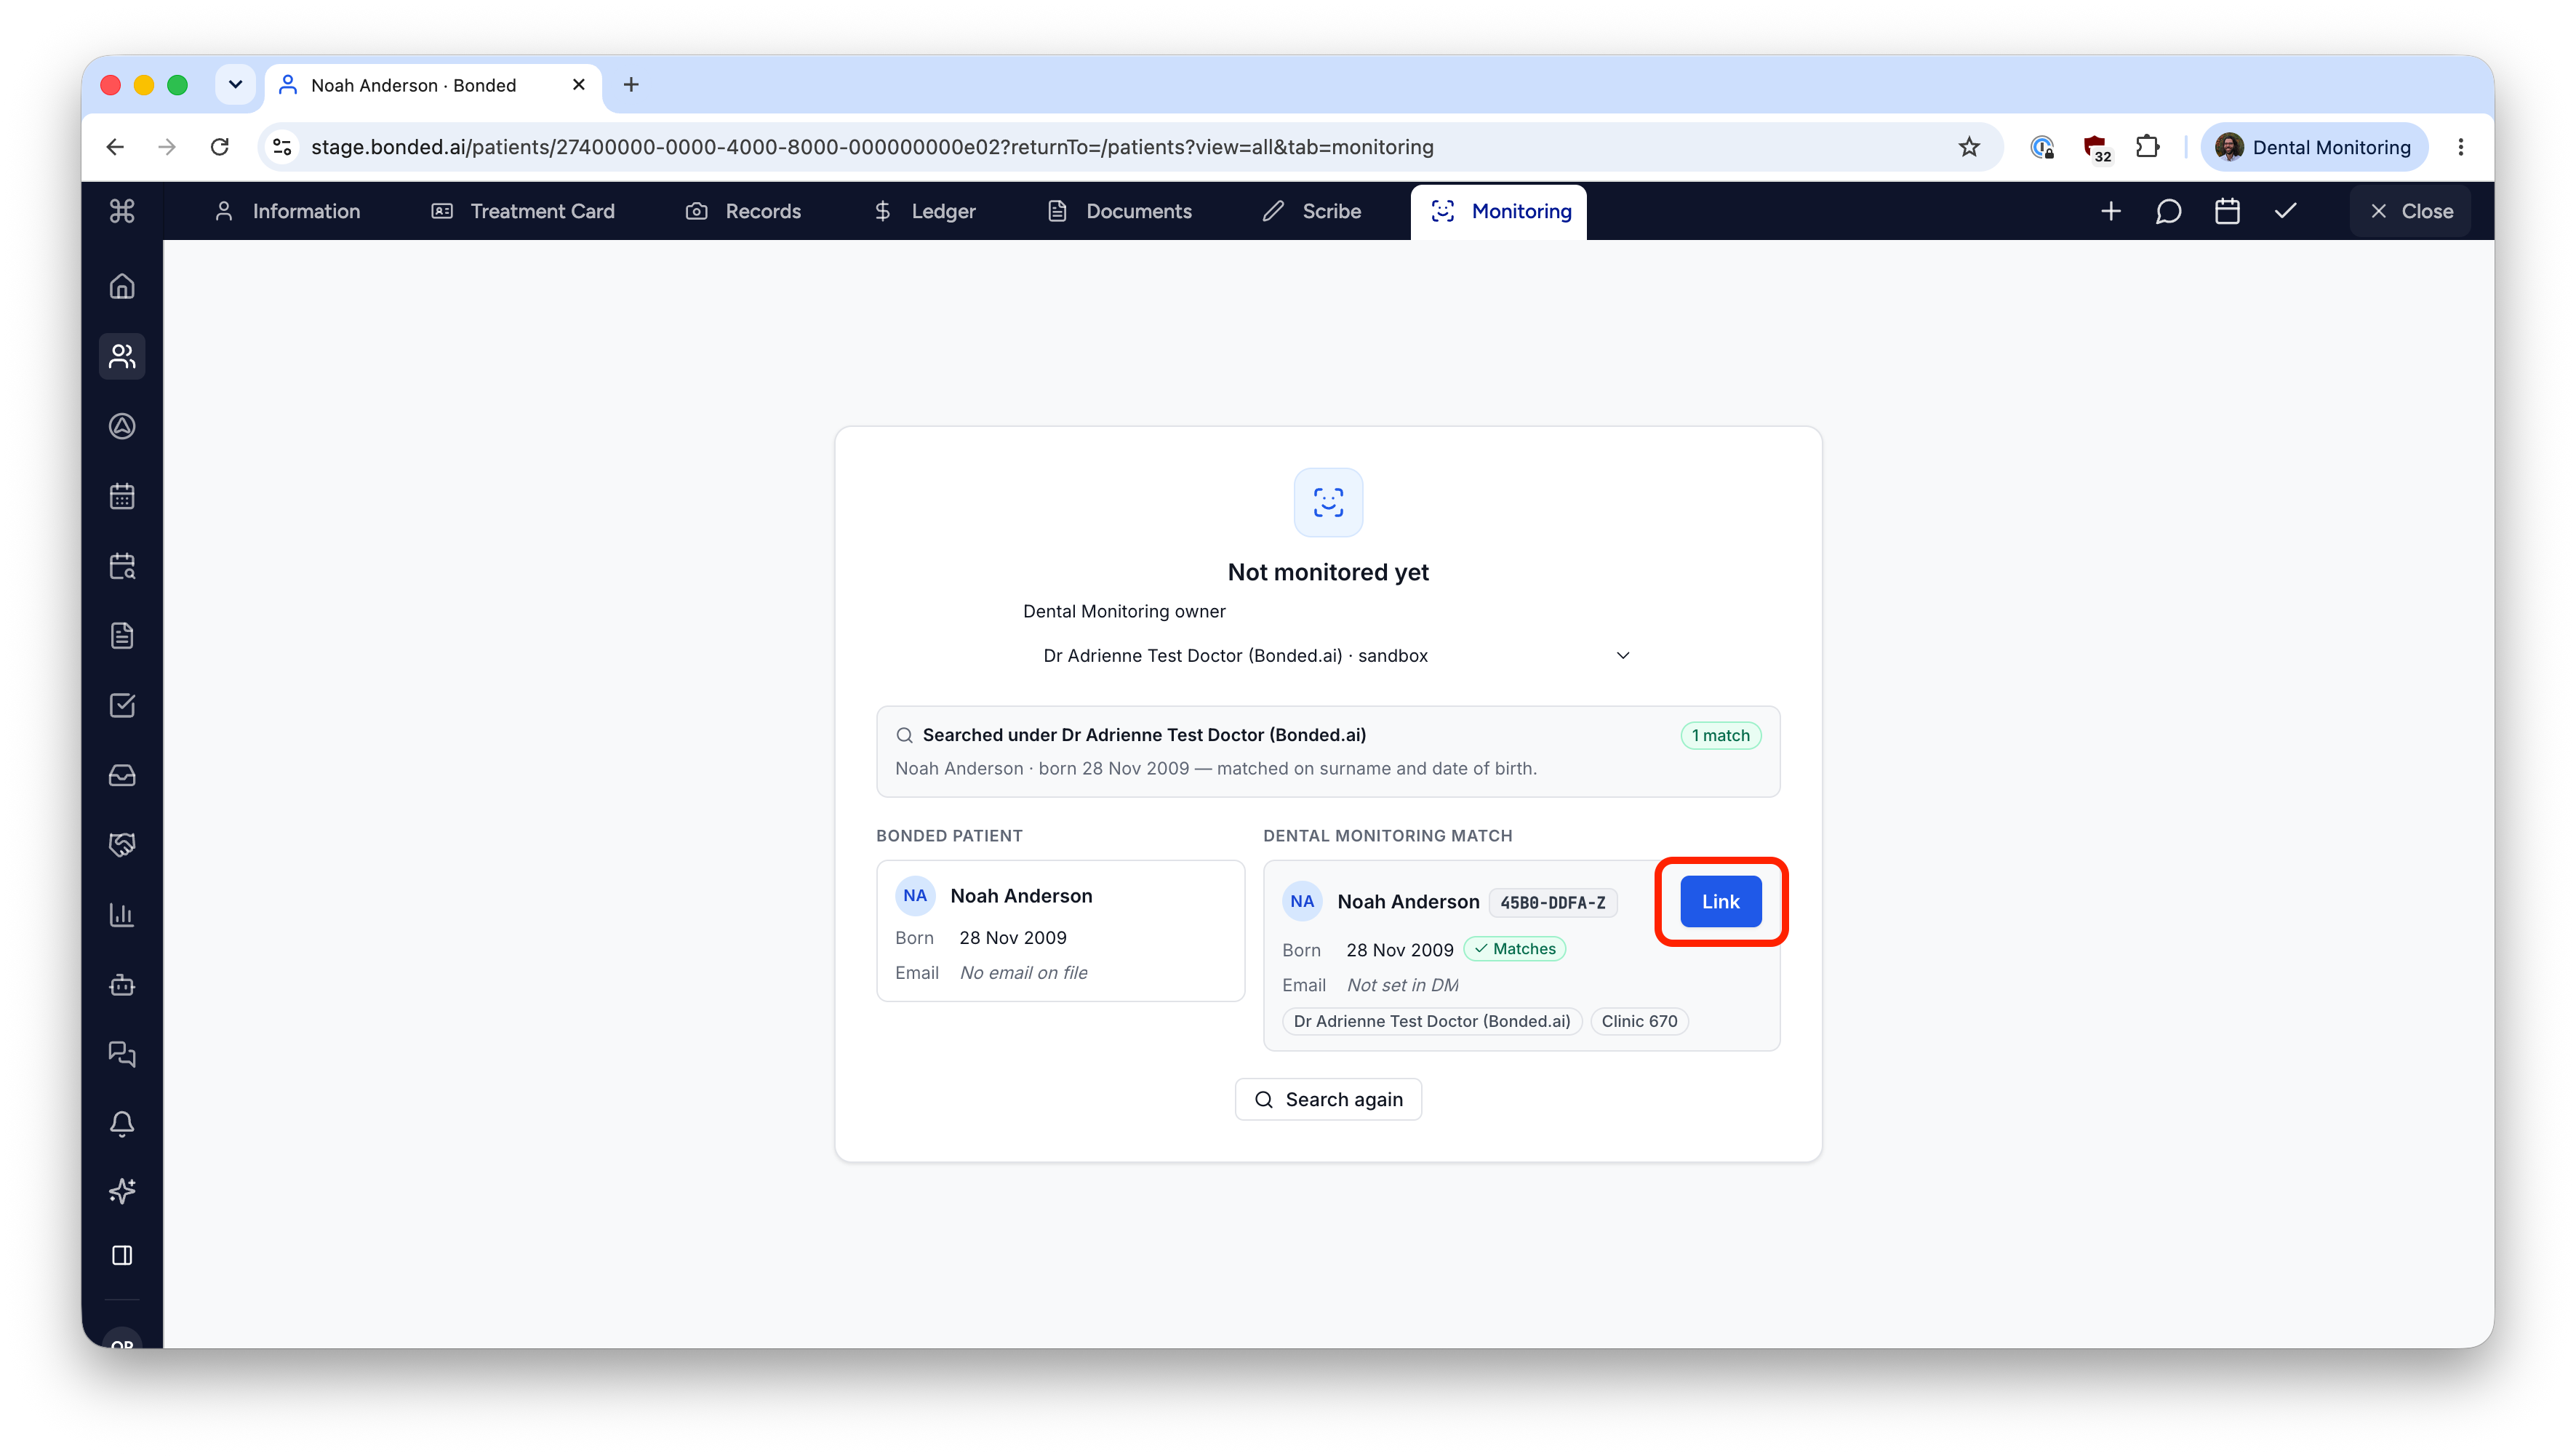The width and height of the screenshot is (2576, 1456).
Task: Go to Home in the sidebar
Action: click(122, 287)
